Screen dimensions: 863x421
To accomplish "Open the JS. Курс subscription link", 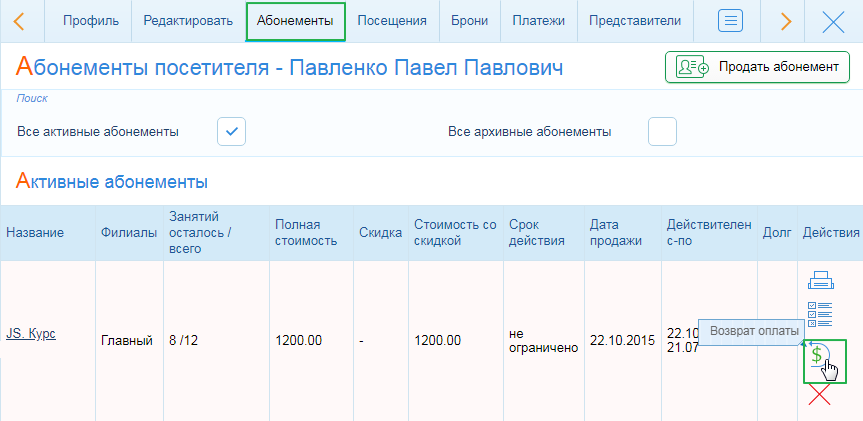I will (31, 333).
